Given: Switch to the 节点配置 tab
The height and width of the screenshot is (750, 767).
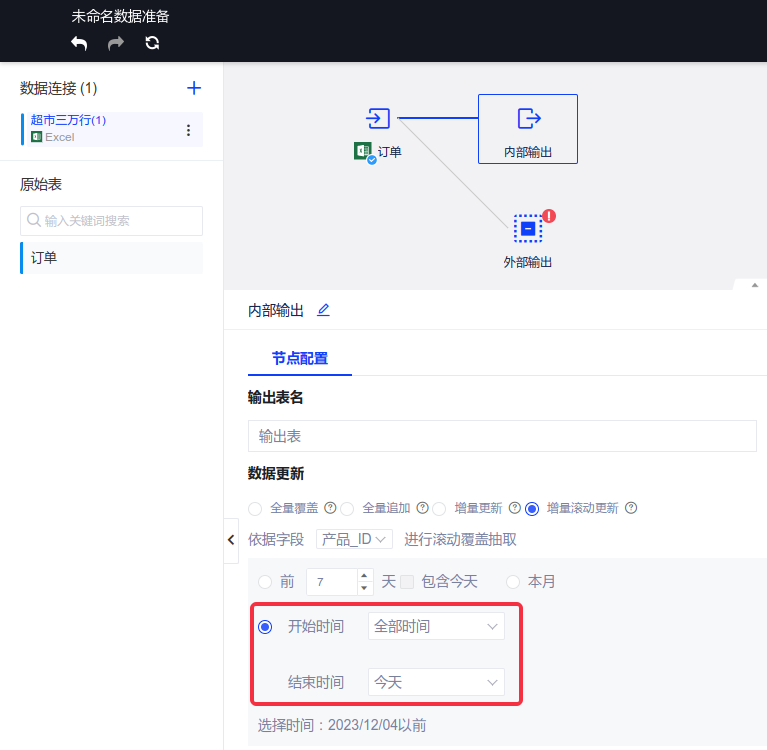Looking at the screenshot, I should coord(299,358).
